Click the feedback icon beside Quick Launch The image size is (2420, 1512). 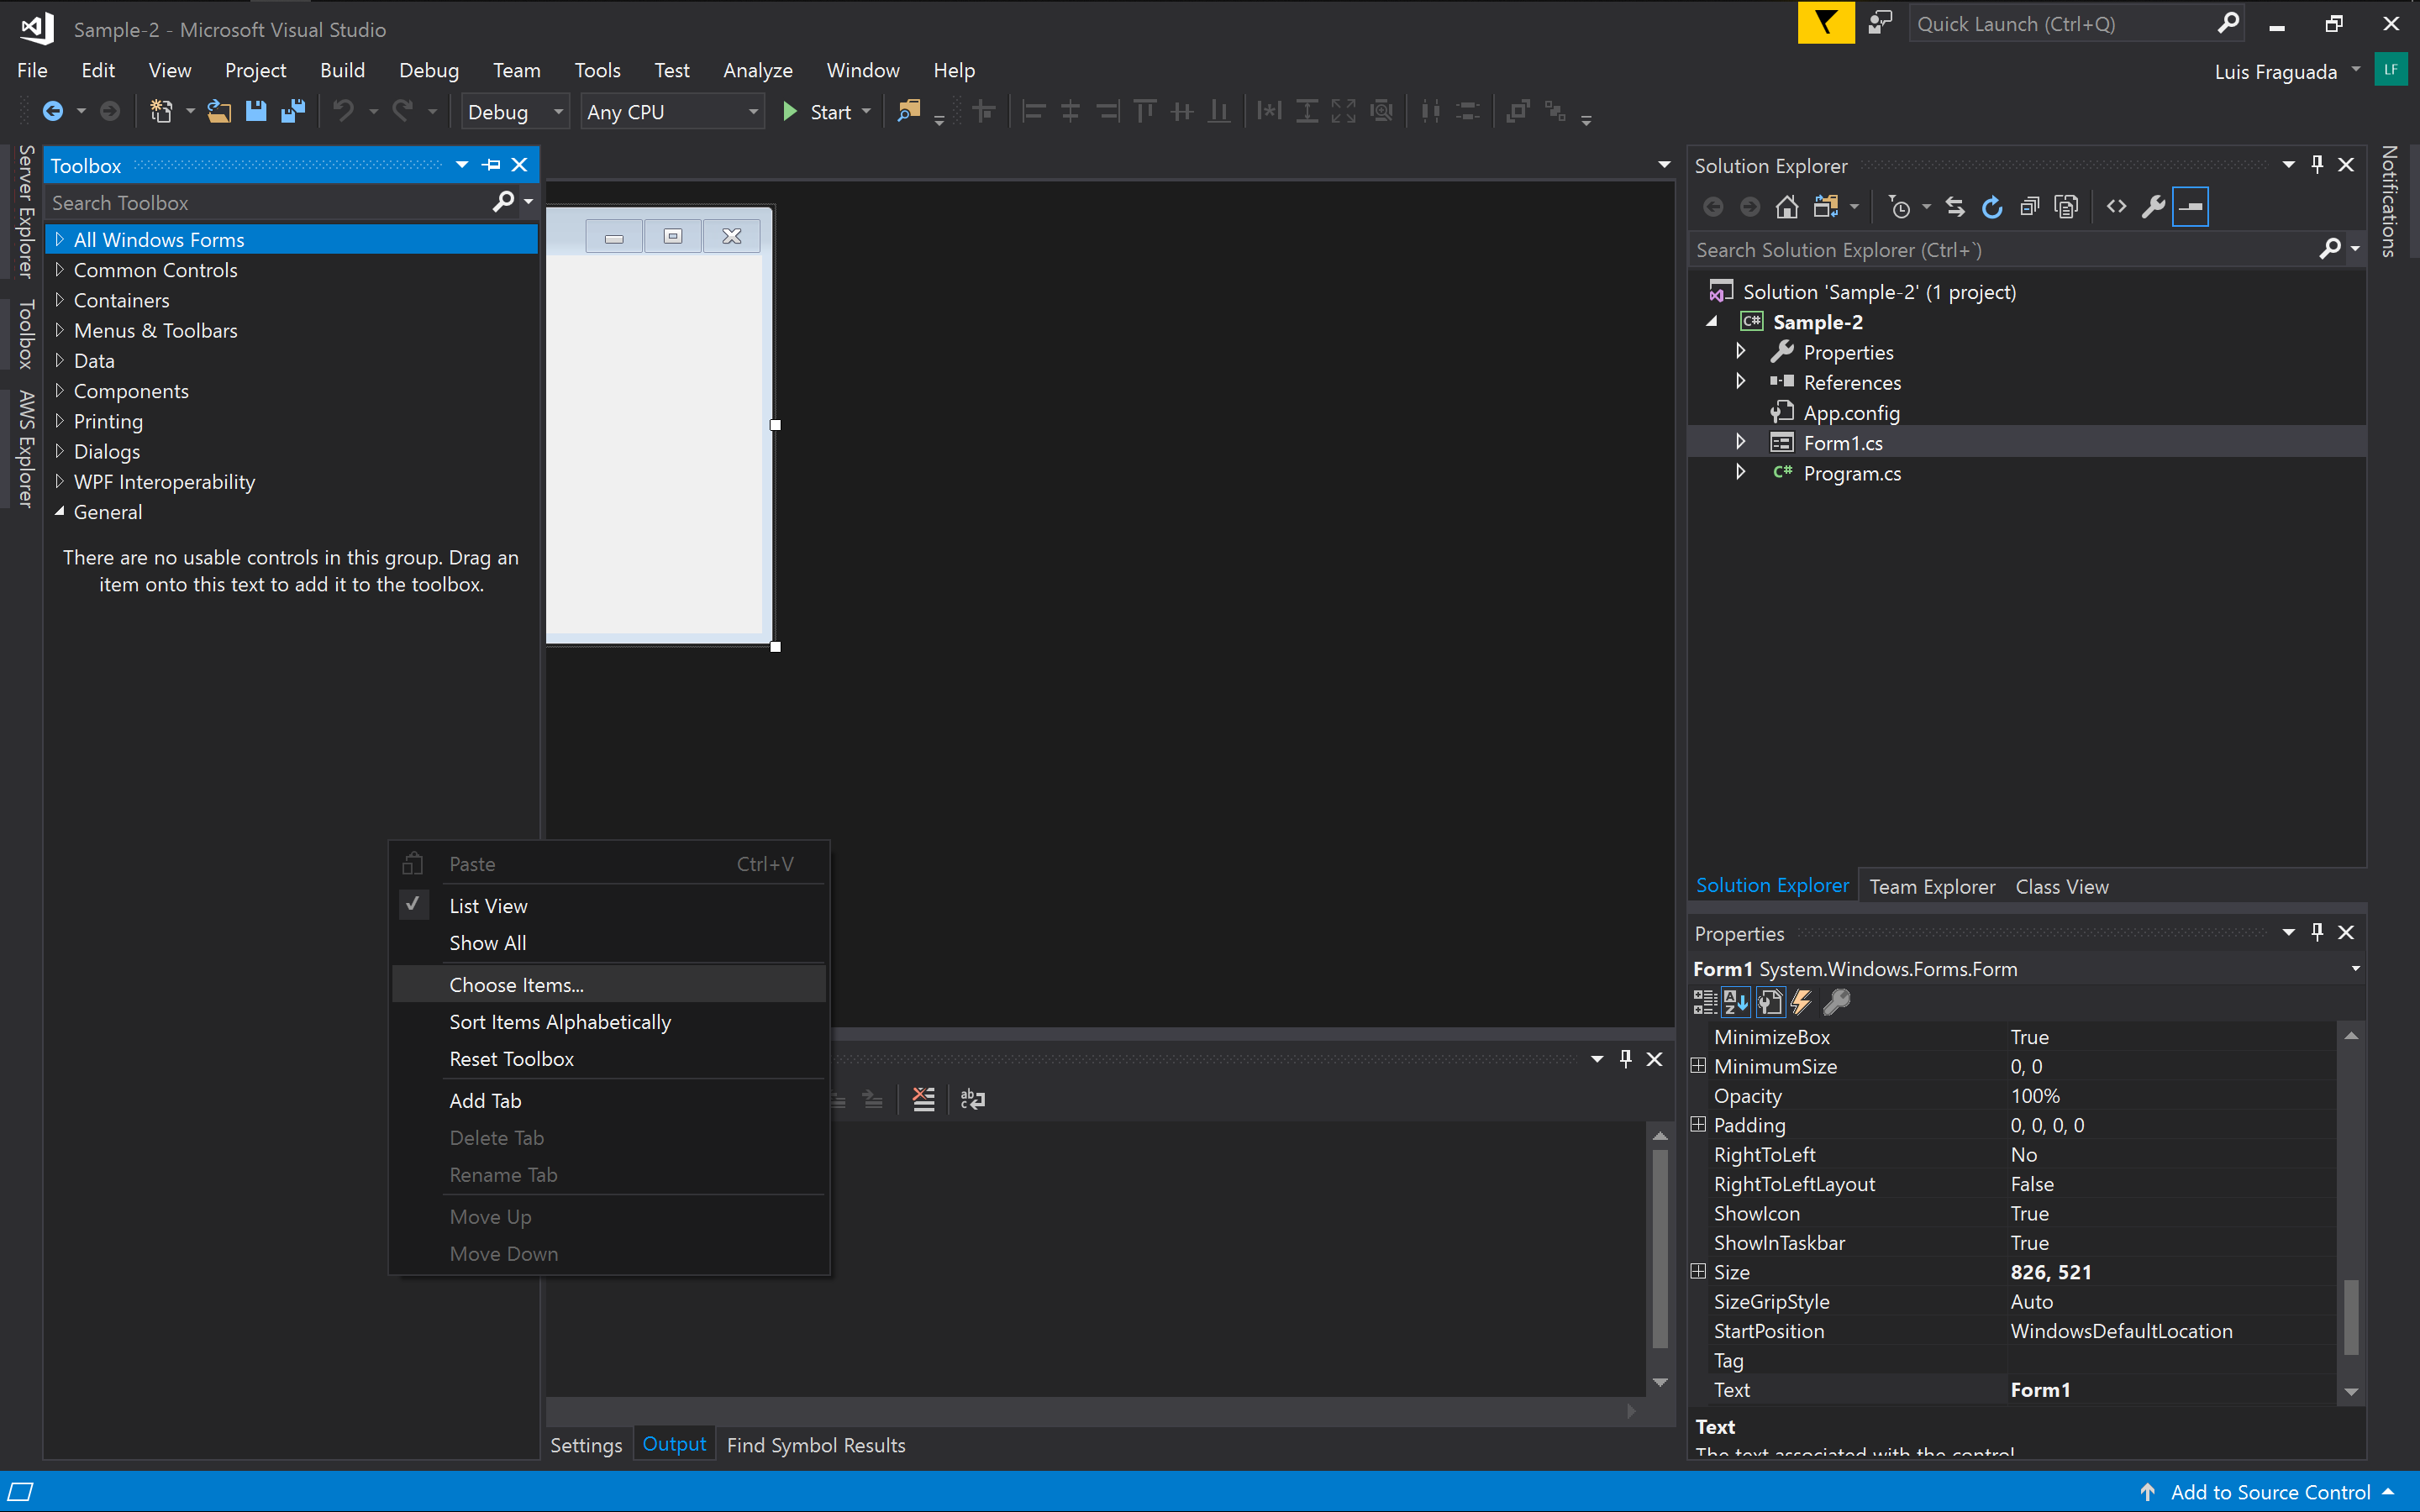click(x=1881, y=24)
